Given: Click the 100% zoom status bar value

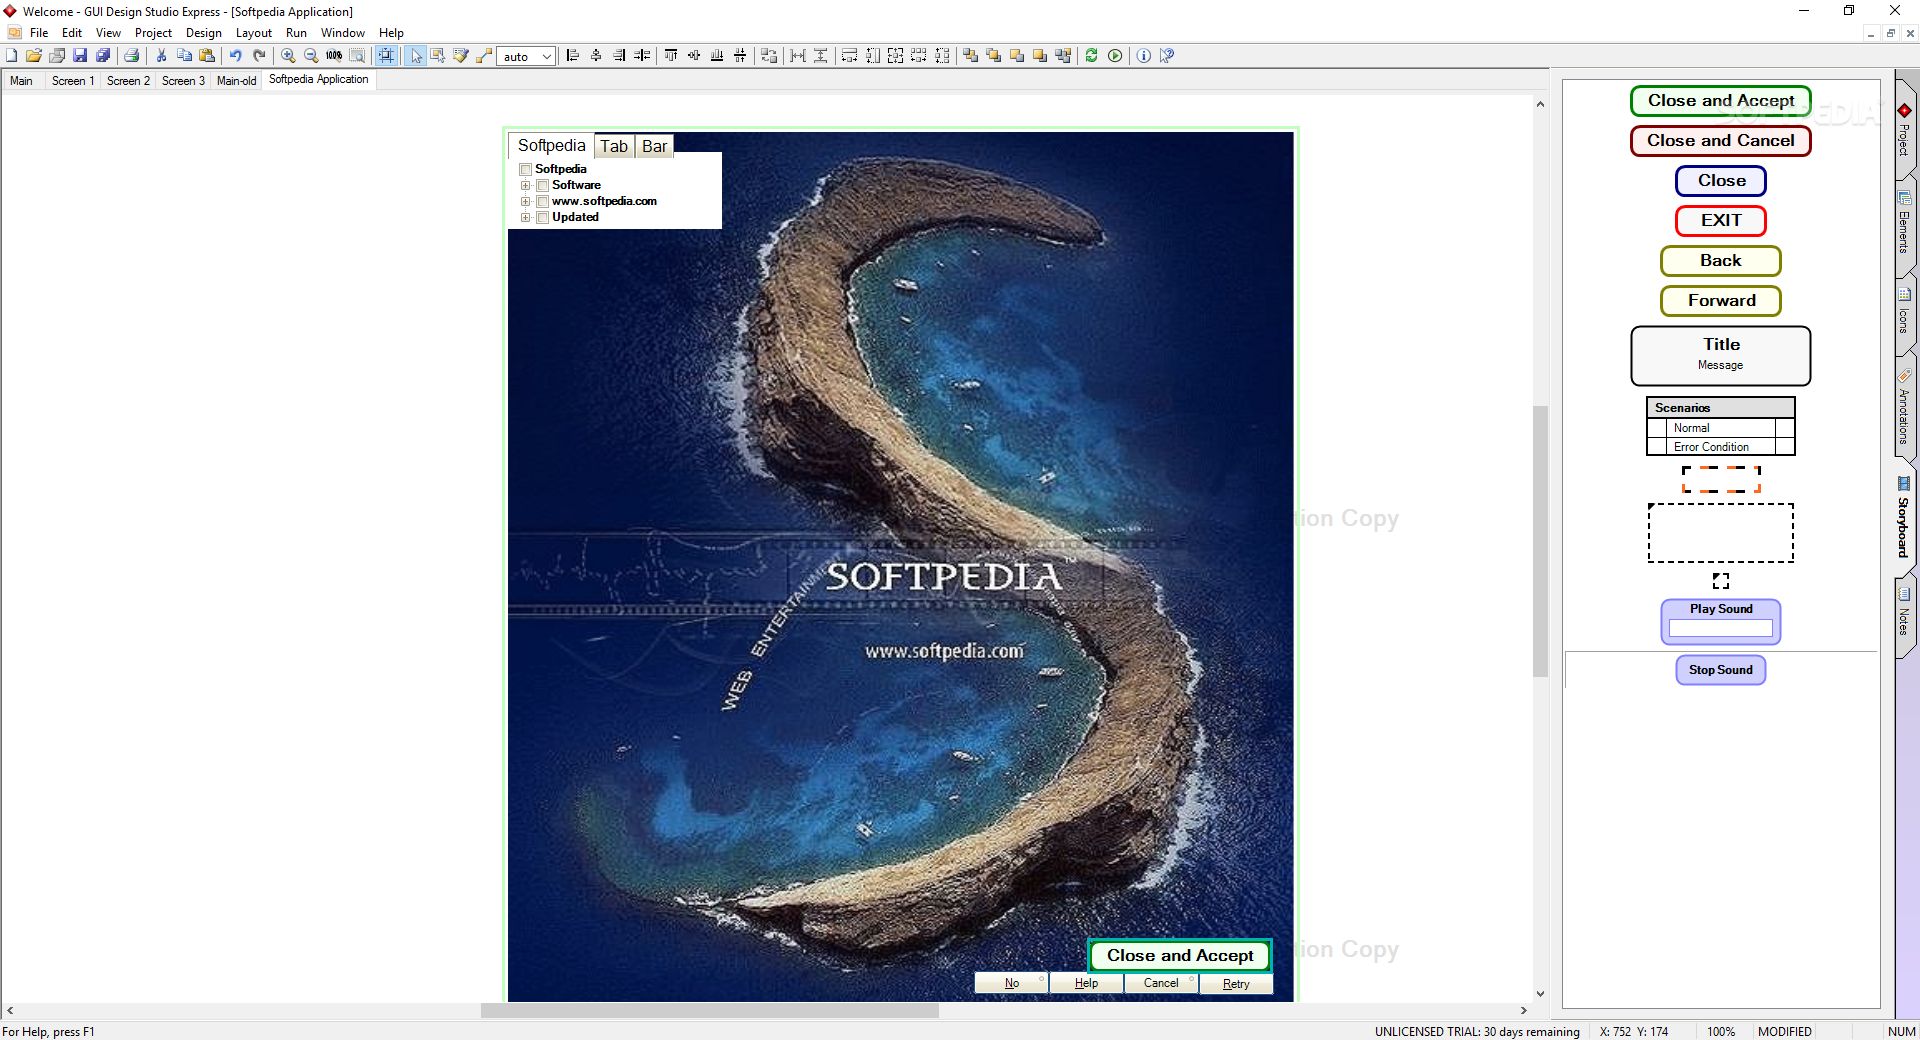Looking at the screenshot, I should pos(1721,1031).
